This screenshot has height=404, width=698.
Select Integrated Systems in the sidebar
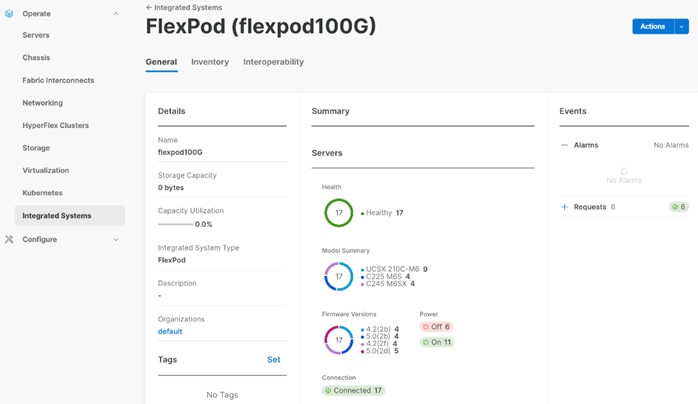click(69, 216)
